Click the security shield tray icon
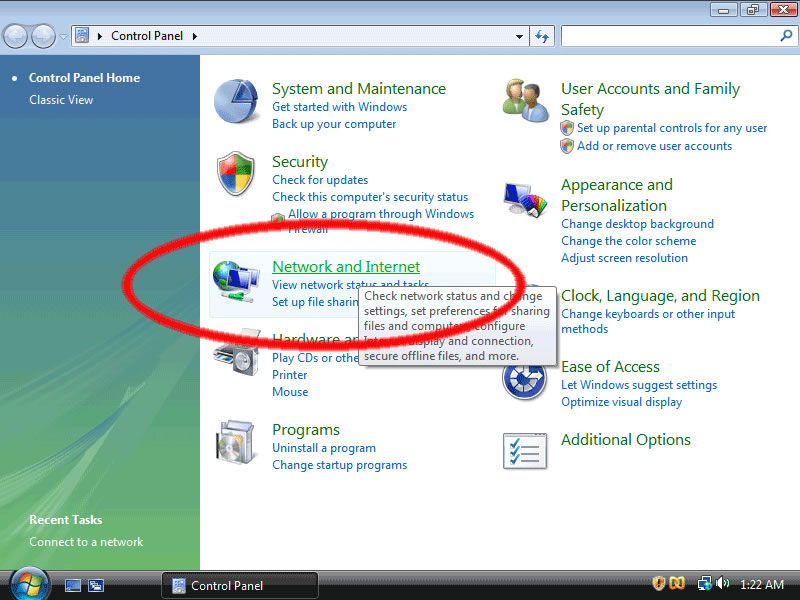The height and width of the screenshot is (600, 800). tap(659, 583)
